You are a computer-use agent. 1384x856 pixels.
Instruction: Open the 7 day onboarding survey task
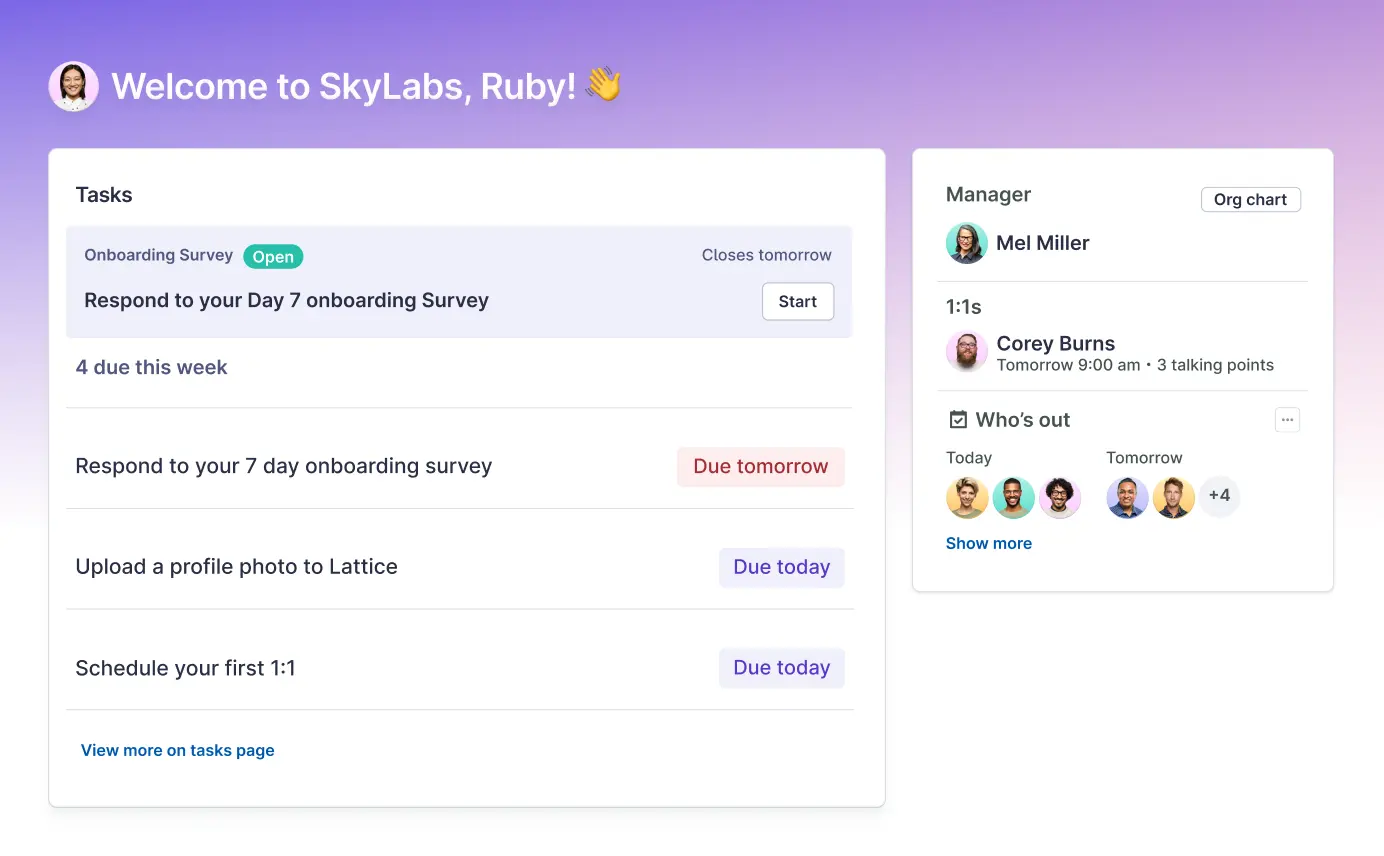pyautogui.click(x=283, y=467)
